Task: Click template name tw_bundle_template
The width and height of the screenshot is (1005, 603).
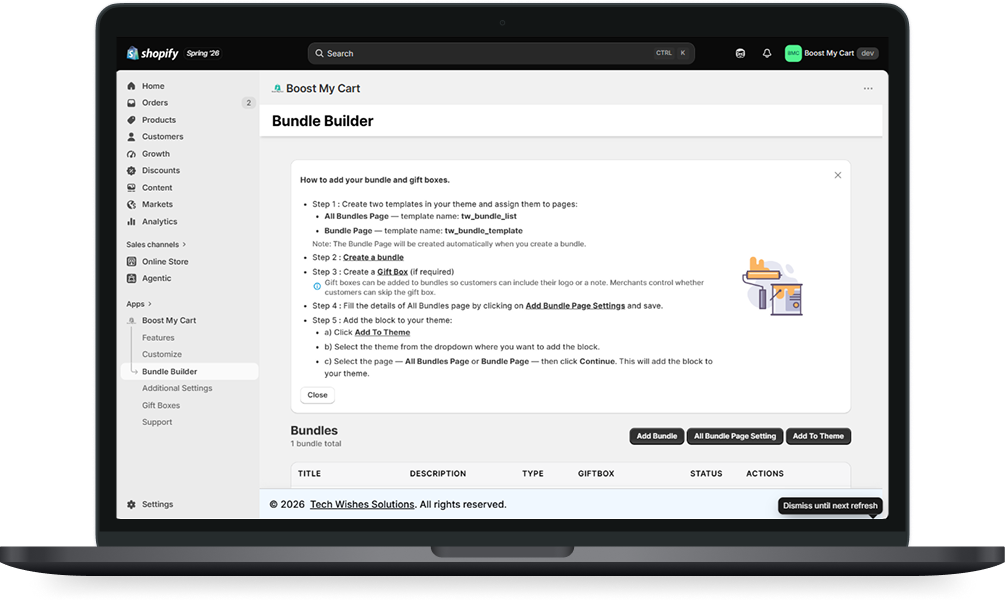Action: (x=483, y=231)
